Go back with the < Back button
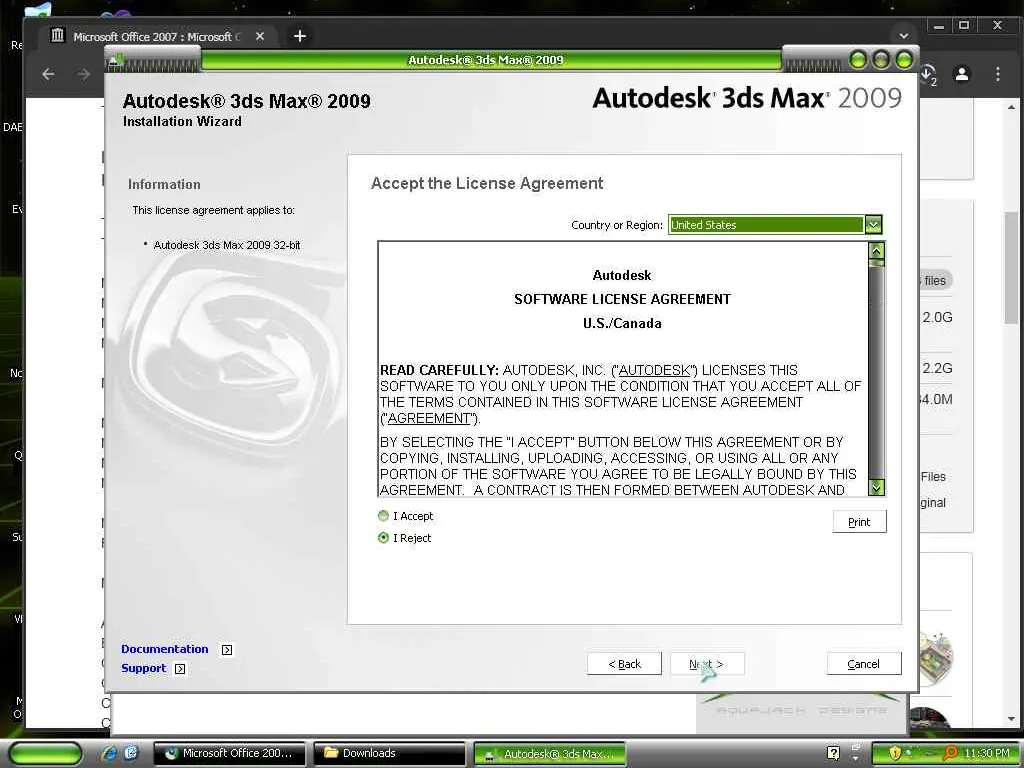 coord(624,664)
